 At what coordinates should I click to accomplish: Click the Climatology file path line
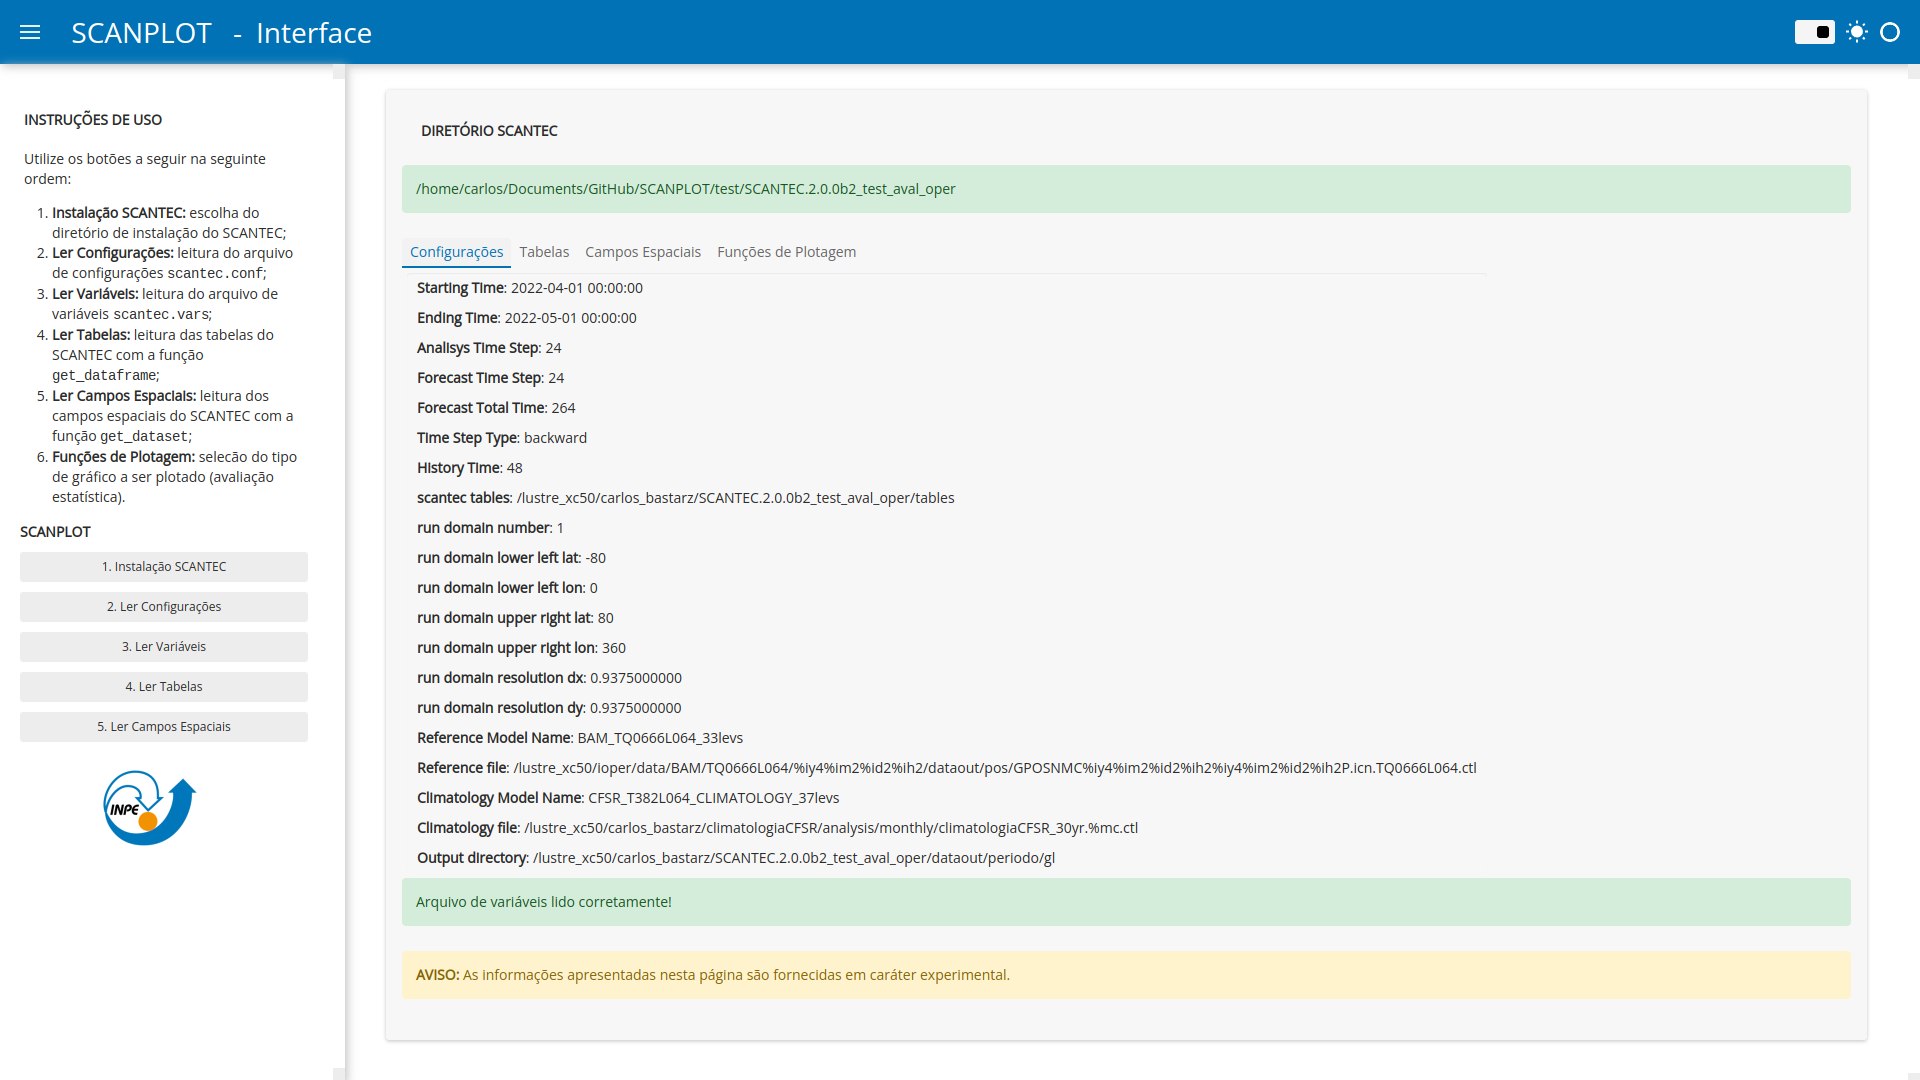tap(778, 828)
